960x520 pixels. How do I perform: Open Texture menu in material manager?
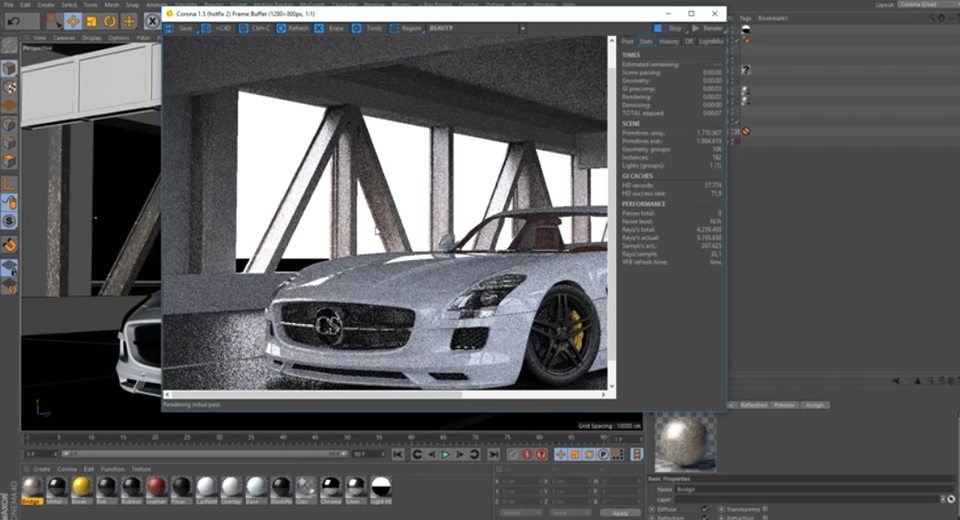pyautogui.click(x=141, y=469)
